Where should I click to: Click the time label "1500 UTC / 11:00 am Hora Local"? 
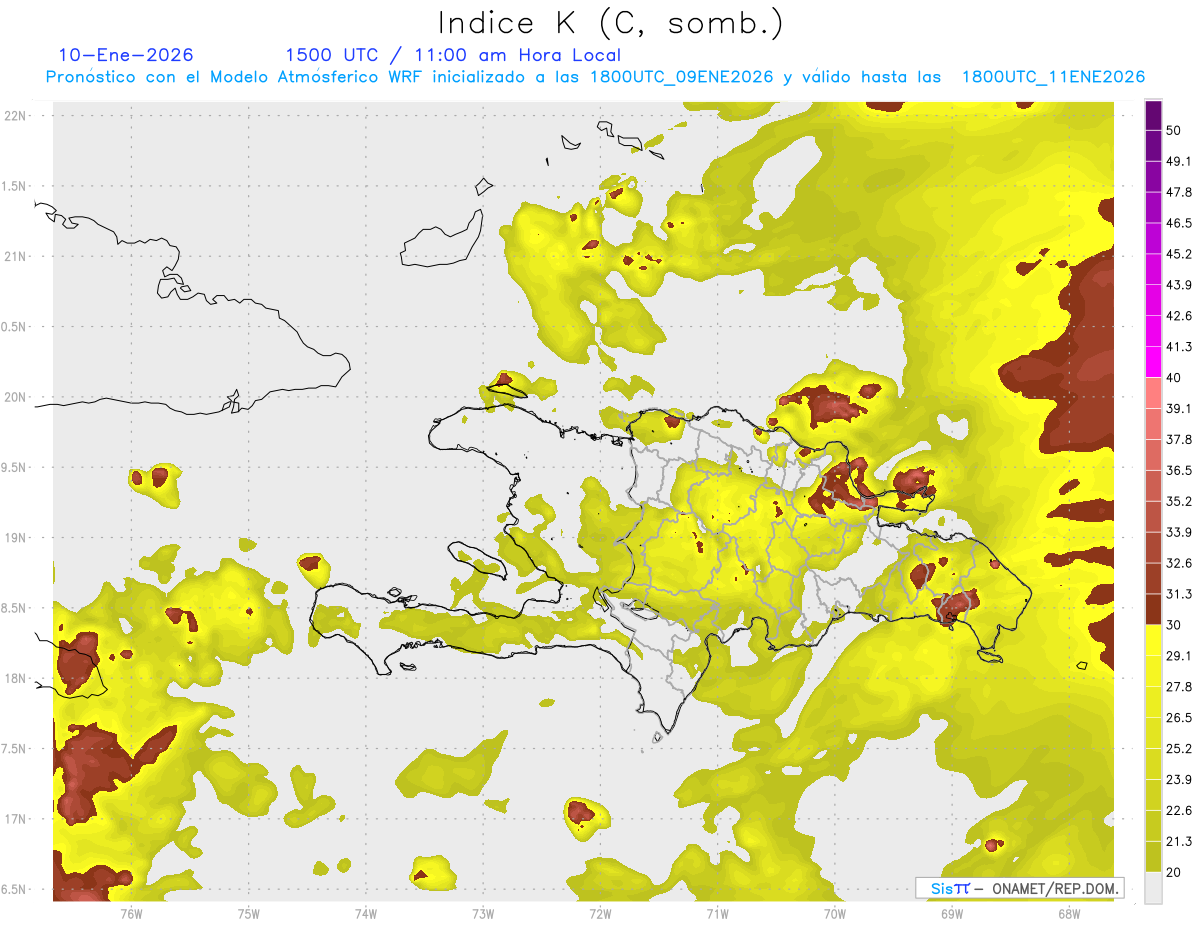click(x=453, y=55)
